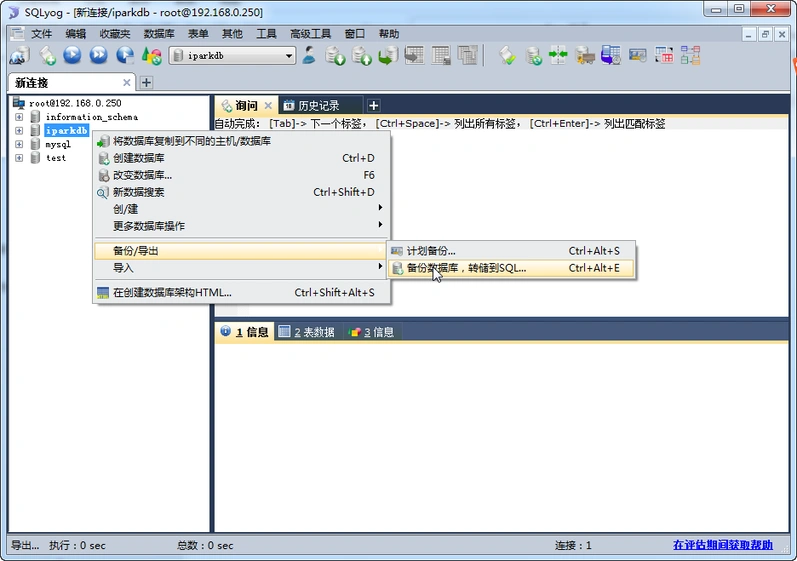
Task: Open the 编辑 menu
Action: click(x=76, y=34)
